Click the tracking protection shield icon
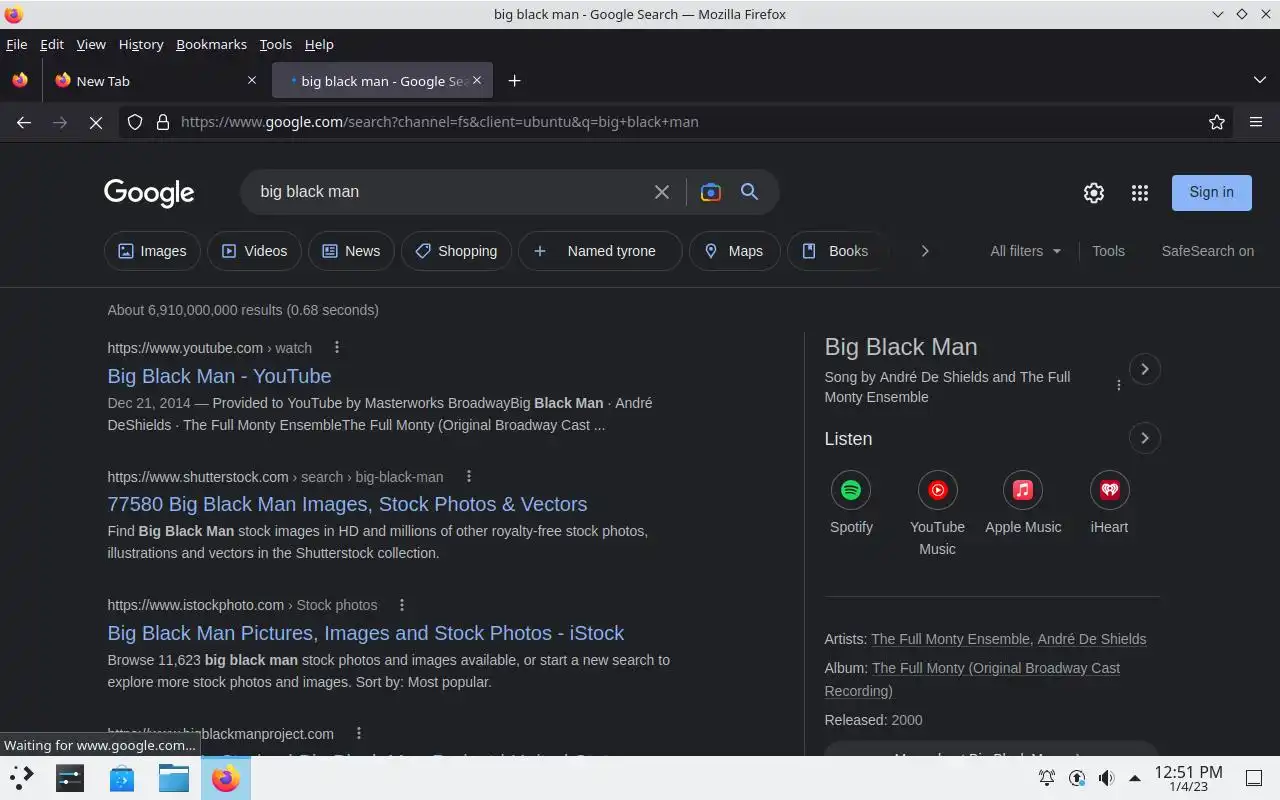The width and height of the screenshot is (1280, 800). point(135,122)
